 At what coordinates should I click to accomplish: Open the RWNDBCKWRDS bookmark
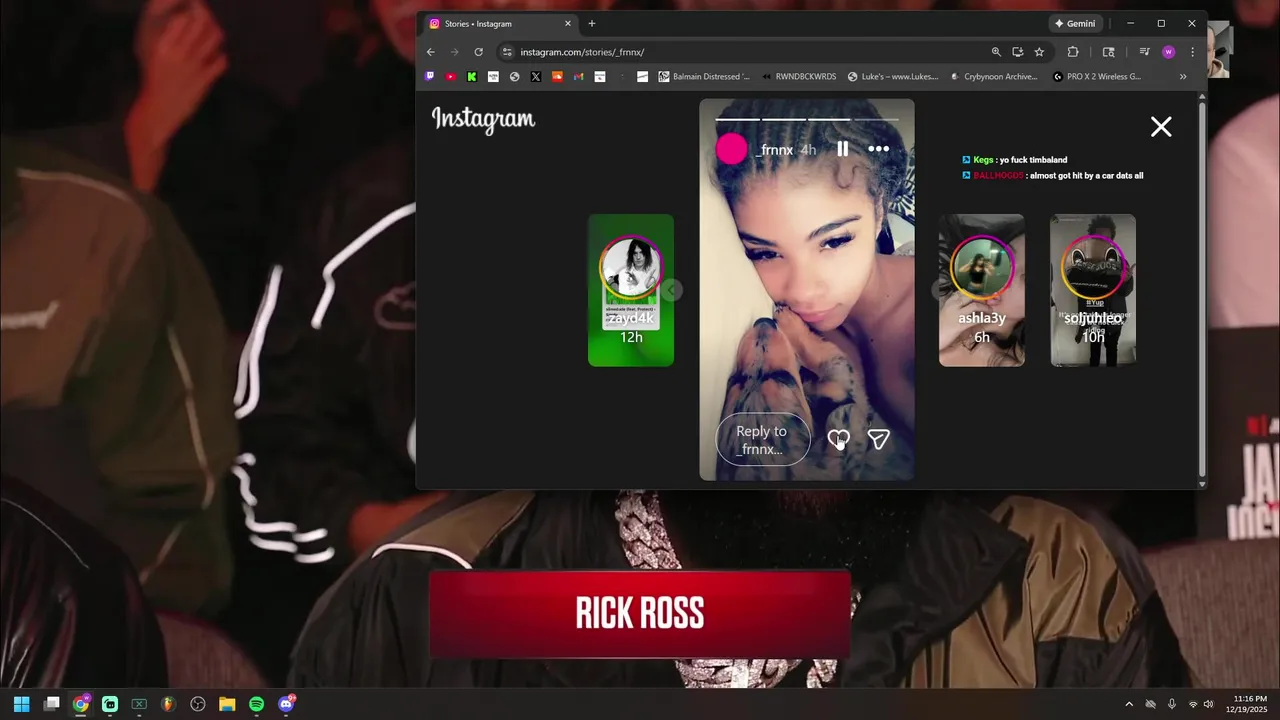(800, 76)
